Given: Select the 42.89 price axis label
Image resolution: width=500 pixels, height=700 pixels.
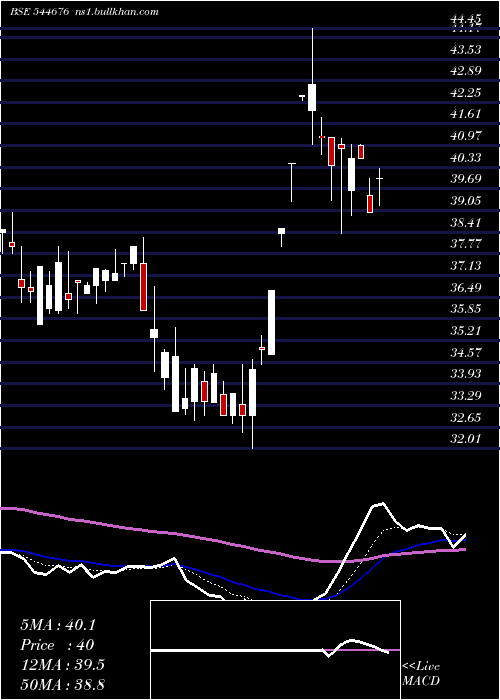Looking at the screenshot, I should point(466,71).
